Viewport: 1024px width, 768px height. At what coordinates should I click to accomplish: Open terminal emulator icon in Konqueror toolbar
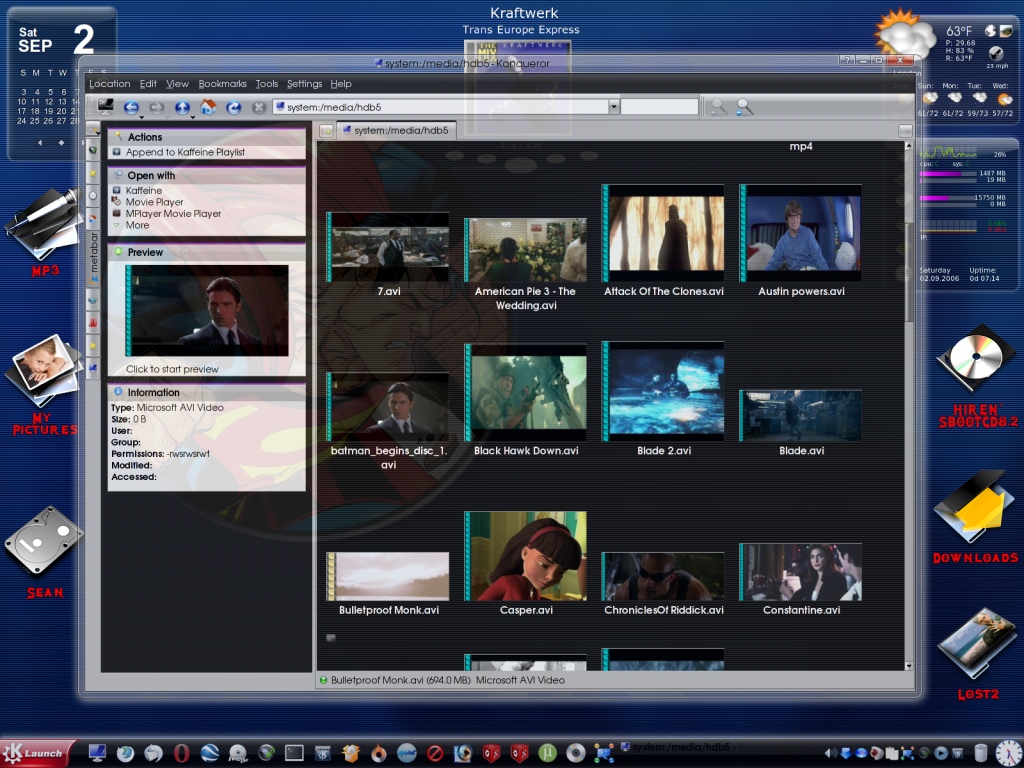tap(104, 106)
